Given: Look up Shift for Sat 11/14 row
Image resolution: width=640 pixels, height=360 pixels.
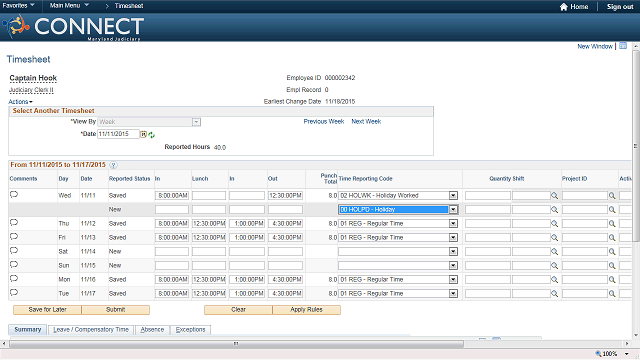Looking at the screenshot, I should coord(554,251).
